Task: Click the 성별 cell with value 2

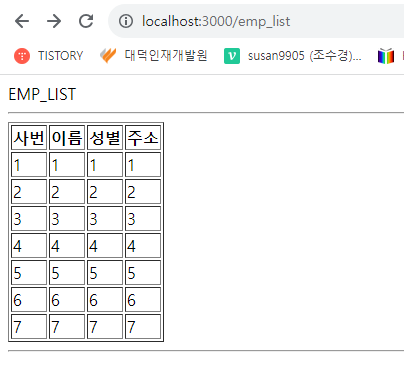Action: point(105,192)
